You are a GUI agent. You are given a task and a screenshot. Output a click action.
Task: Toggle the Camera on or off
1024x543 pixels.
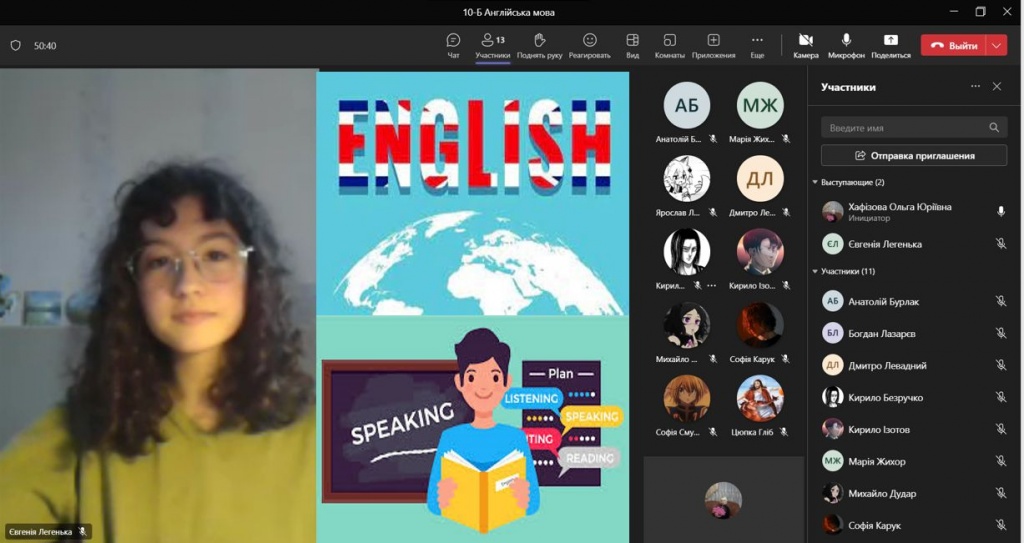point(805,41)
